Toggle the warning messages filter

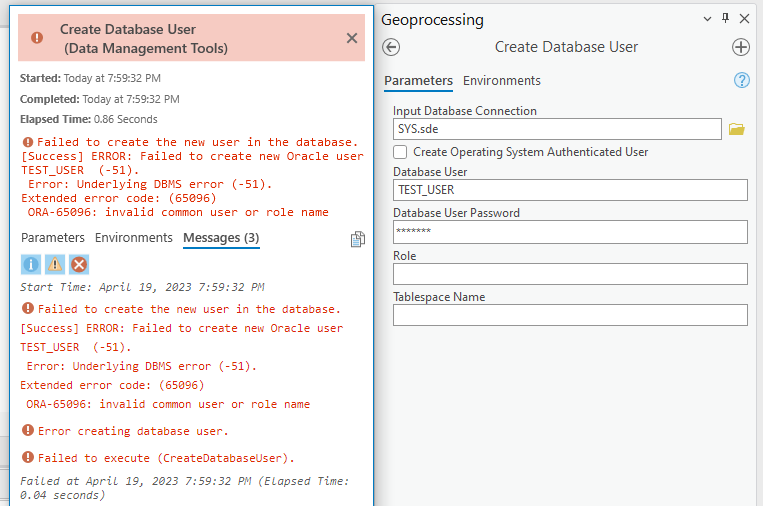click(55, 264)
